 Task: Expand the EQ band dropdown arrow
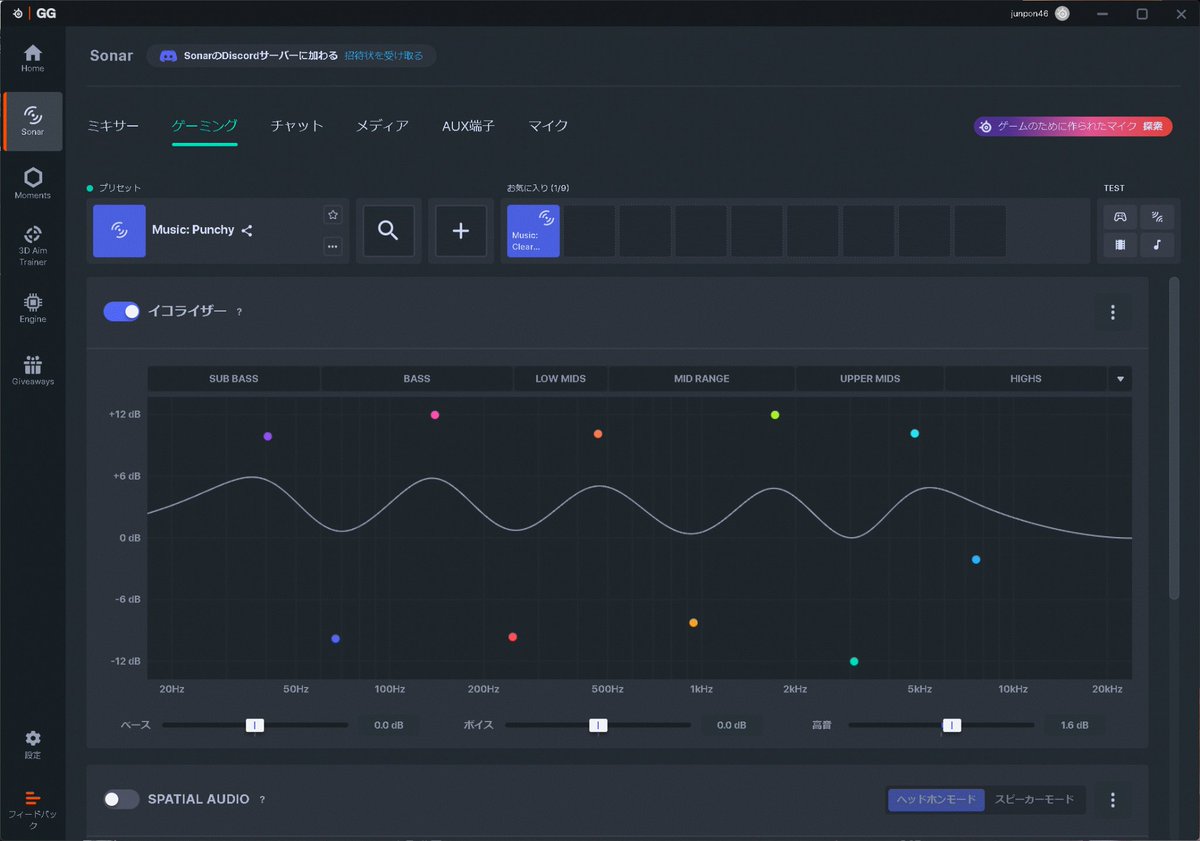[x=1120, y=379]
